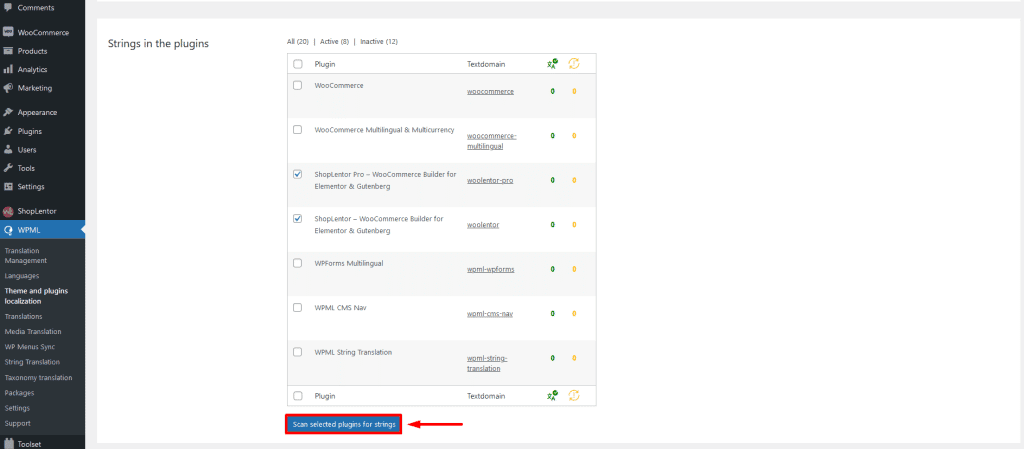The width and height of the screenshot is (1024, 449).
Task: Click Strings in the plugins heading
Action: point(158,44)
